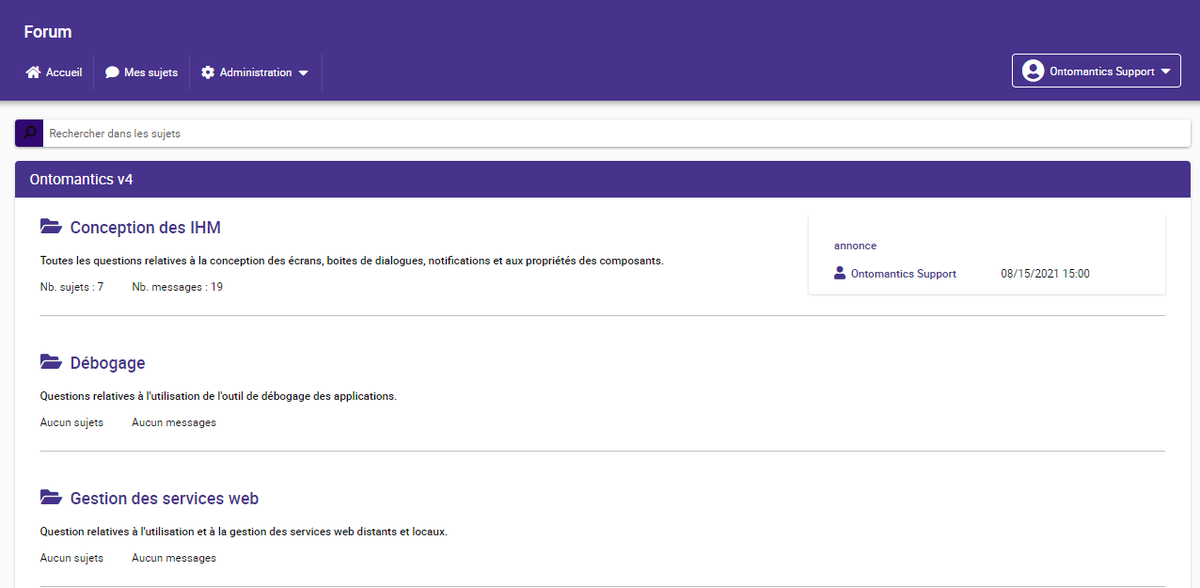The height and width of the screenshot is (588, 1200).
Task: Click the Forum title in the header
Action: (x=48, y=32)
